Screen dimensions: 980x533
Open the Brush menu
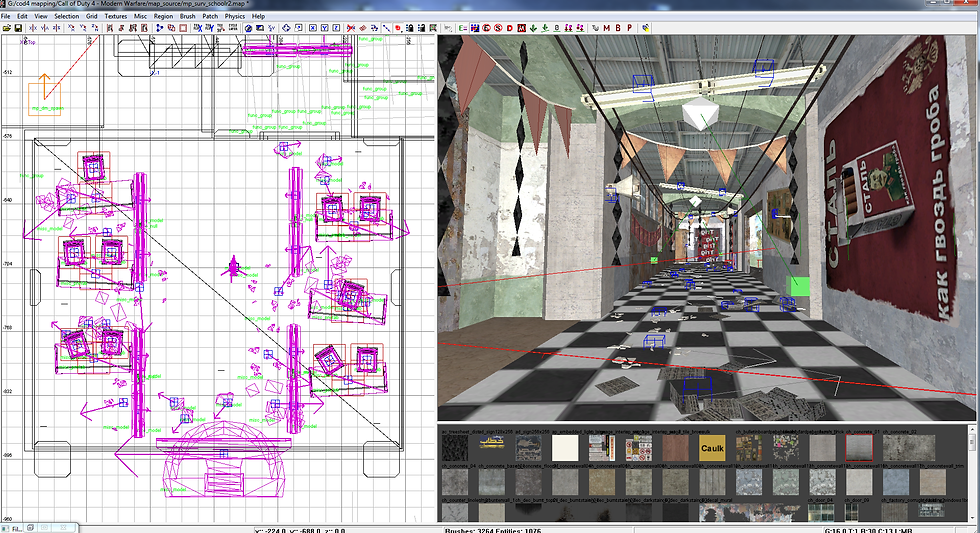[188, 16]
